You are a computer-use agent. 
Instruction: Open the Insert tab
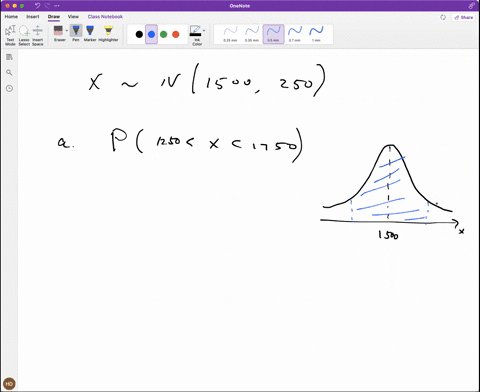click(33, 17)
